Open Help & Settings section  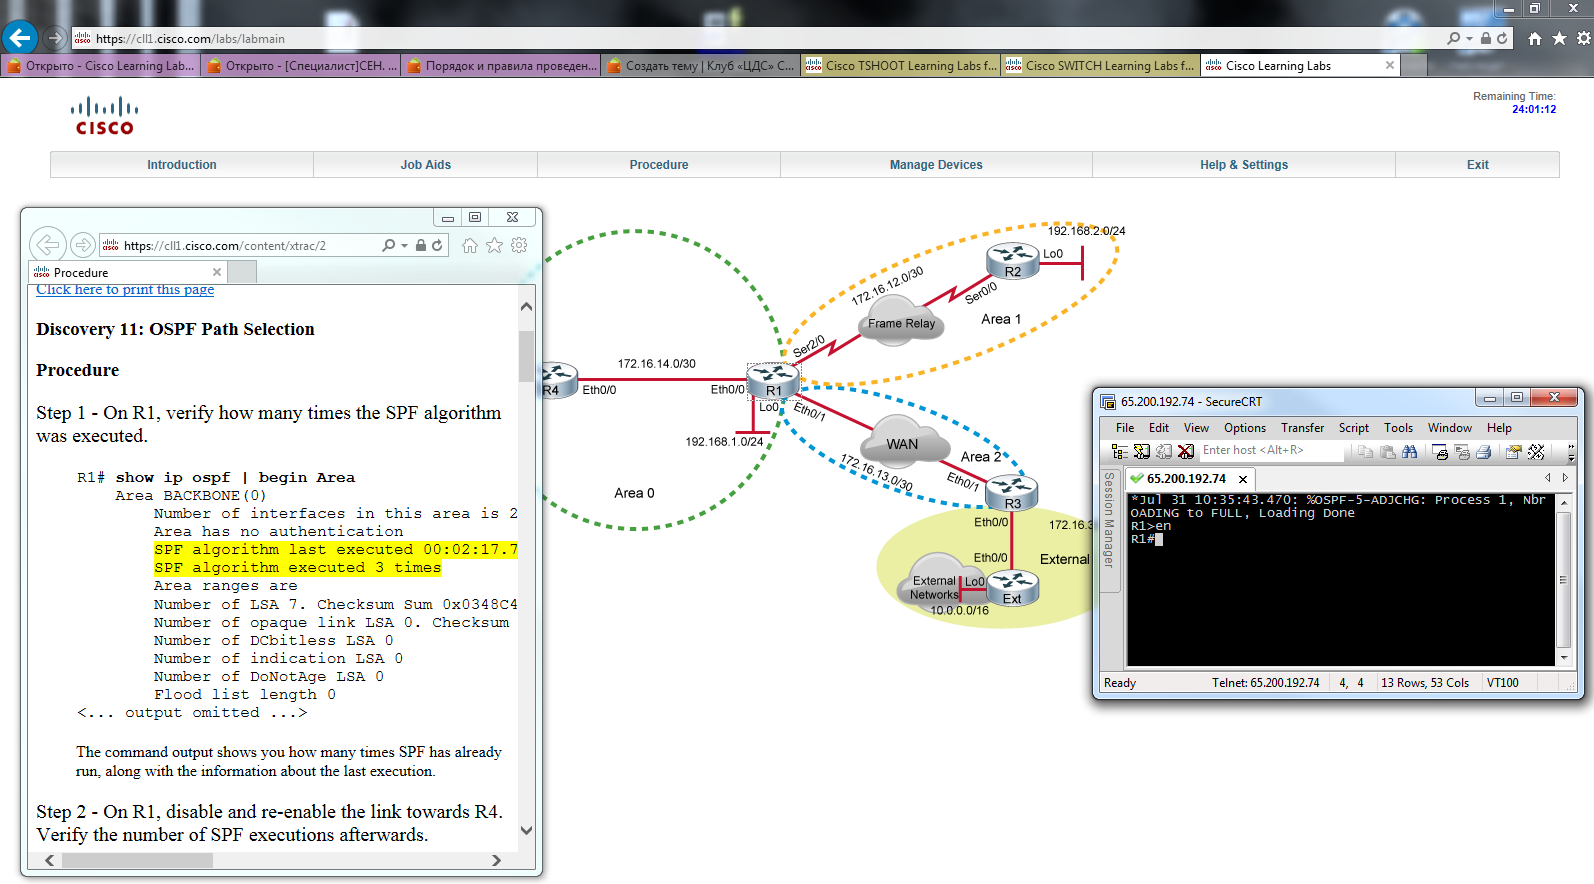click(1244, 165)
